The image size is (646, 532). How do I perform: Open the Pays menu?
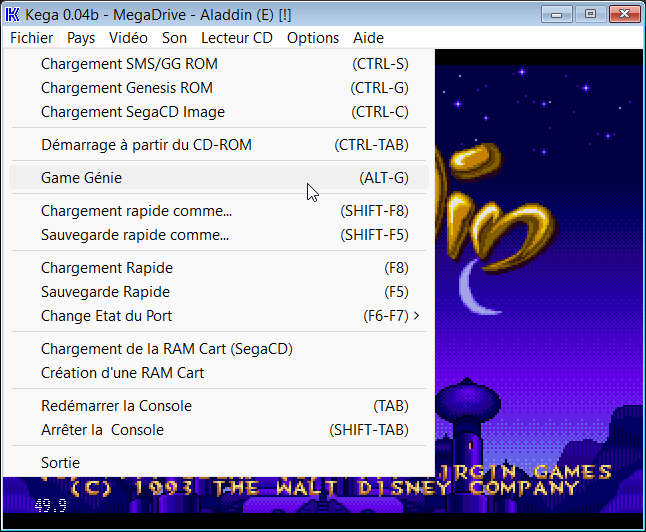point(81,38)
